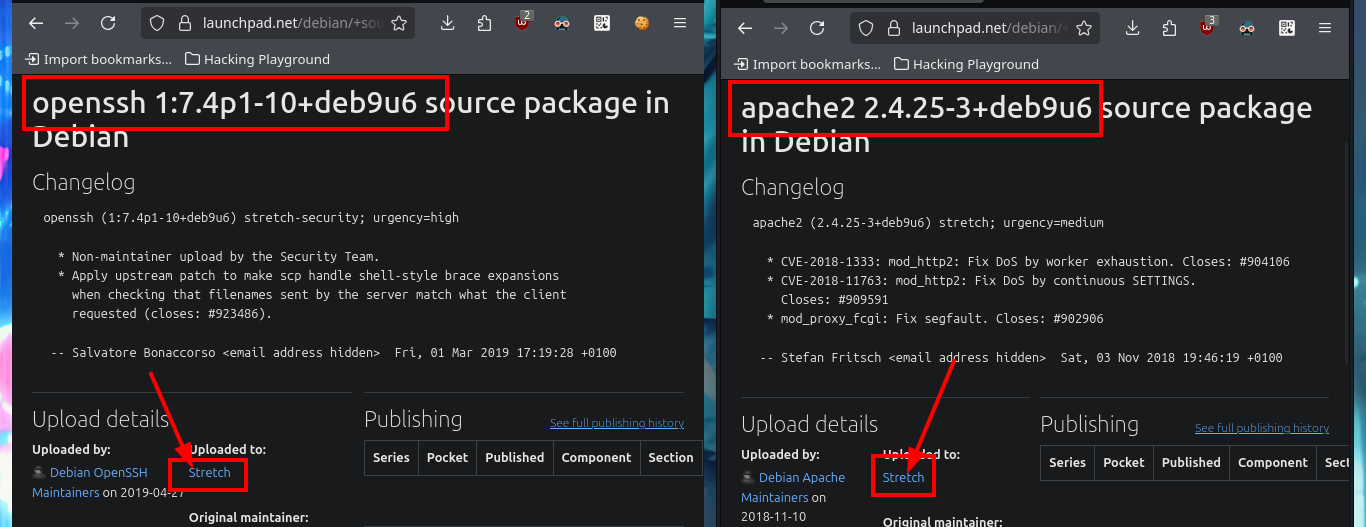
Task: Reload the openssh page in left window
Action: 108,23
